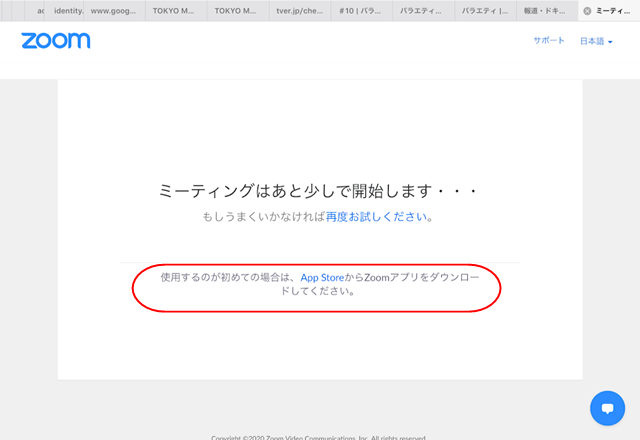The height and width of the screenshot is (440, 640).
Task: Select the ミーティ... tab title
Action: point(613,11)
